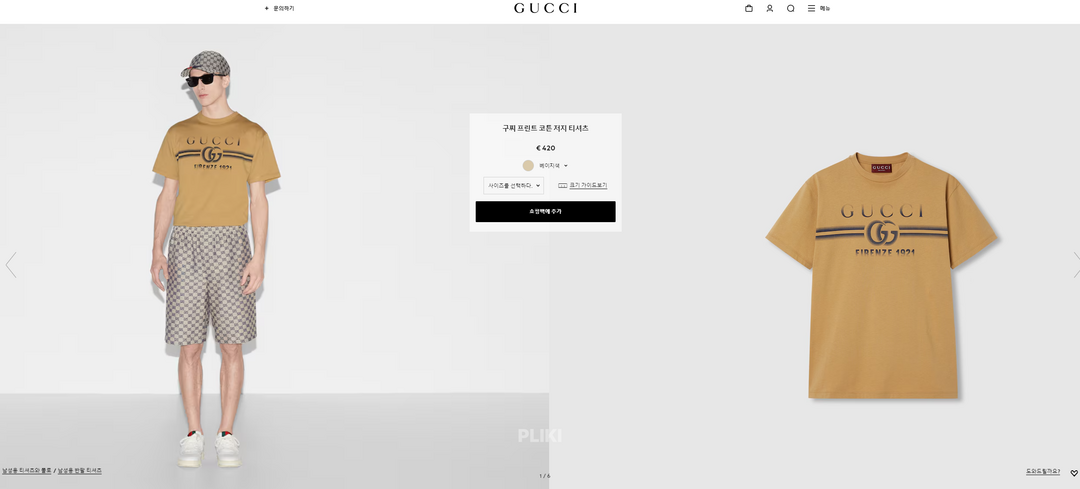The height and width of the screenshot is (489, 1080).
Task: Click the plus icon beside contact us
Action: (267, 8)
